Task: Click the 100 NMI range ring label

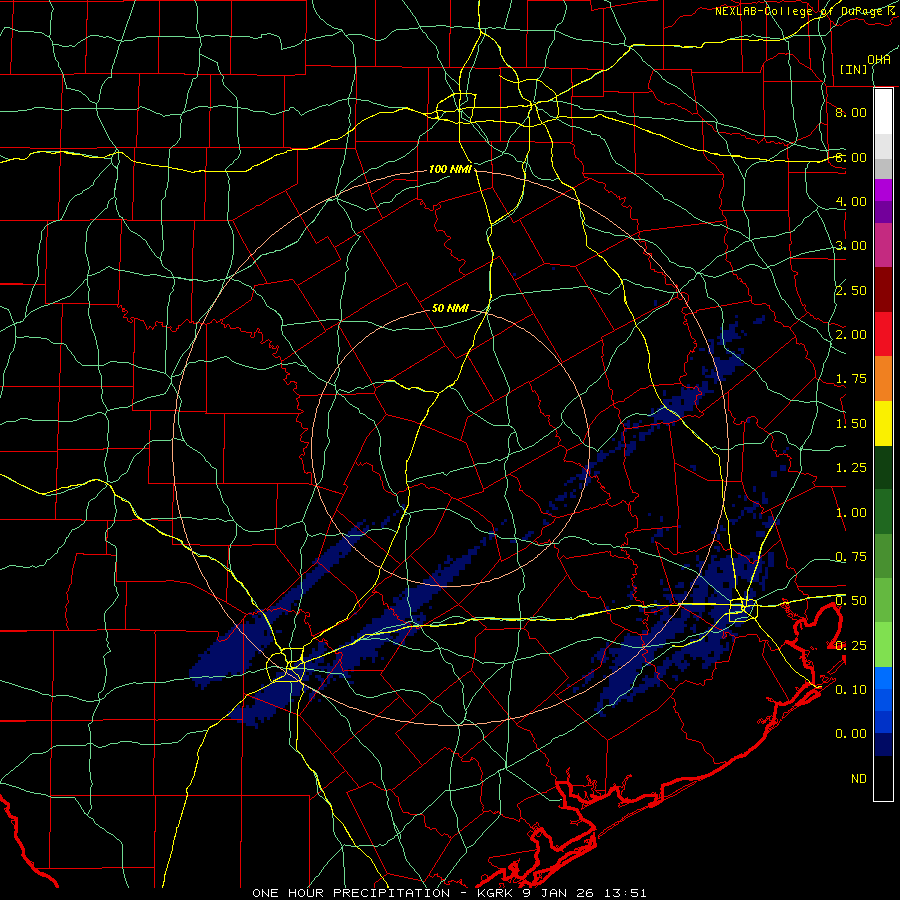Action: pyautogui.click(x=450, y=169)
